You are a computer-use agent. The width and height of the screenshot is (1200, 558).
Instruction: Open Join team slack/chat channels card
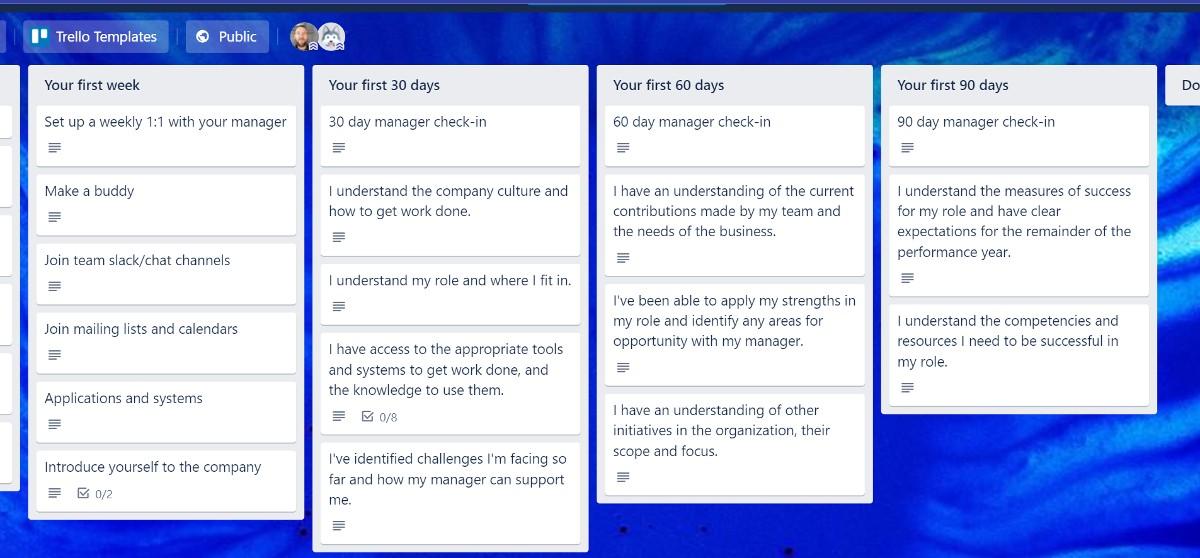(137, 260)
